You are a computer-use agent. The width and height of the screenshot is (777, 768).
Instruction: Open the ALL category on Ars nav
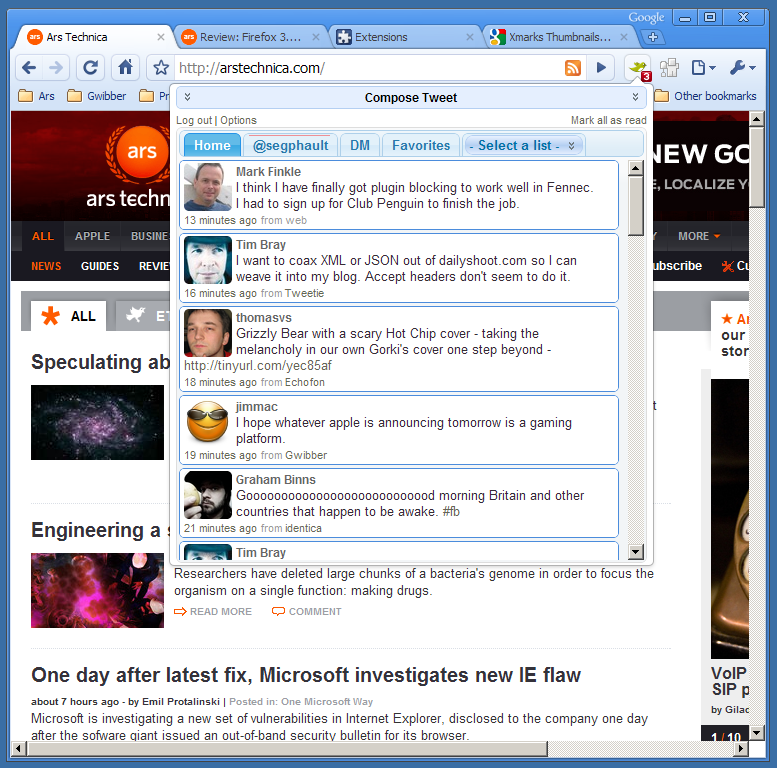43,236
